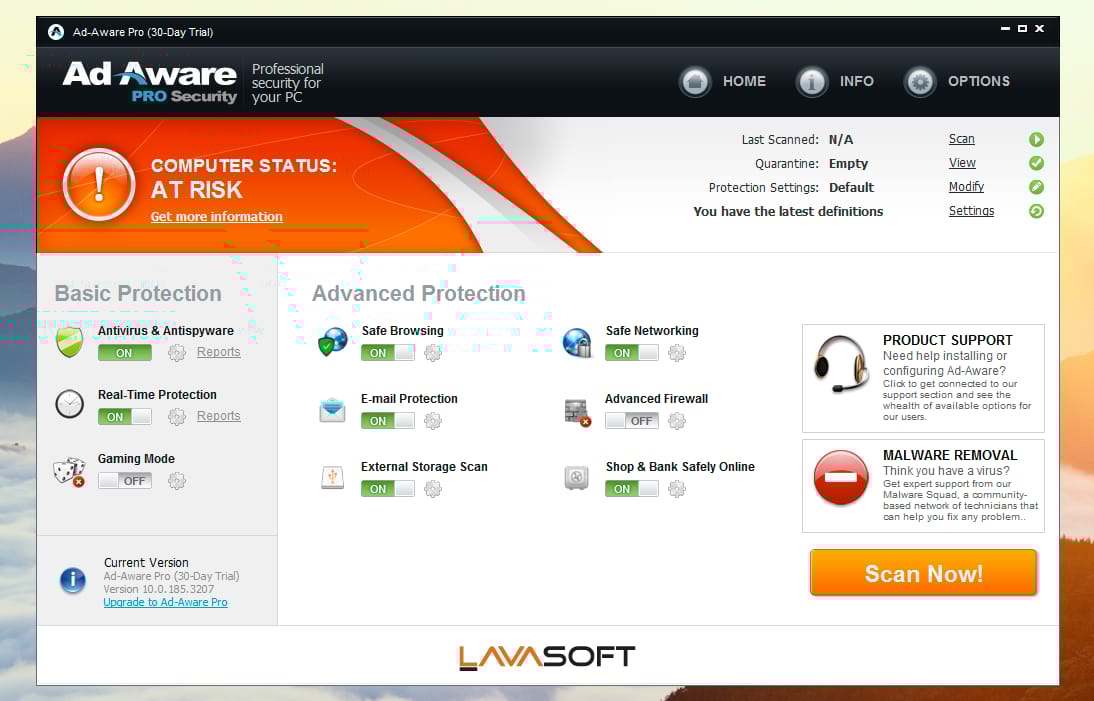1094x701 pixels.
Task: Open Antivirus & Antispyware gear settings
Action: coord(177,353)
